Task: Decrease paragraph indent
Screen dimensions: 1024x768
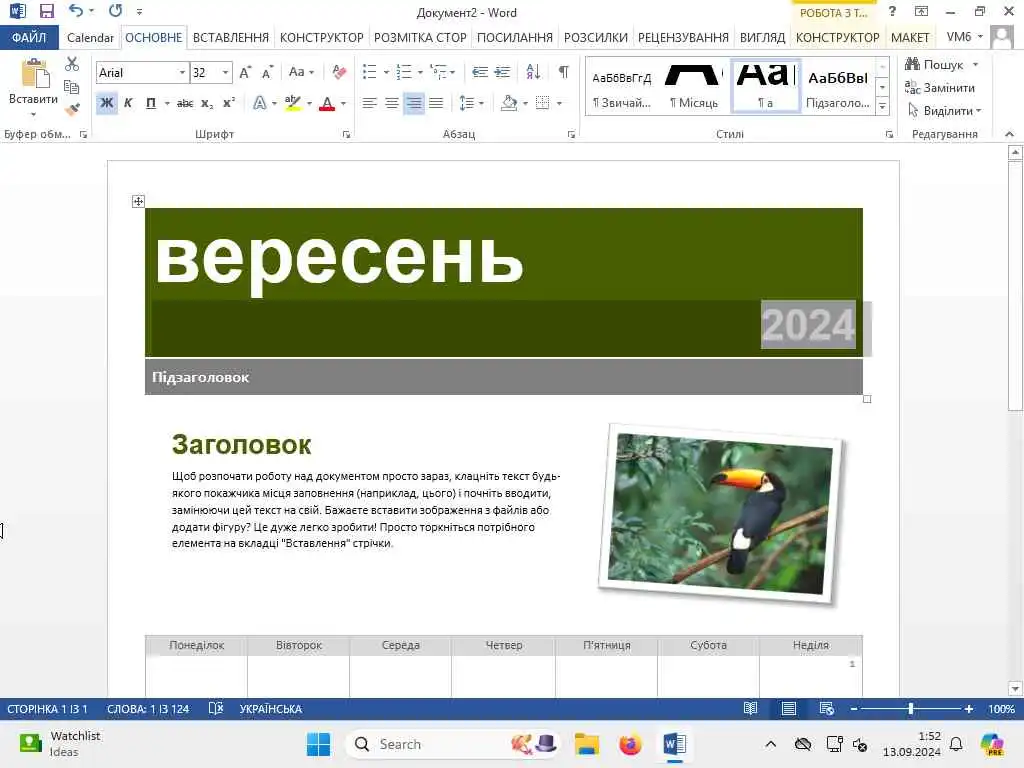Action: coord(480,72)
